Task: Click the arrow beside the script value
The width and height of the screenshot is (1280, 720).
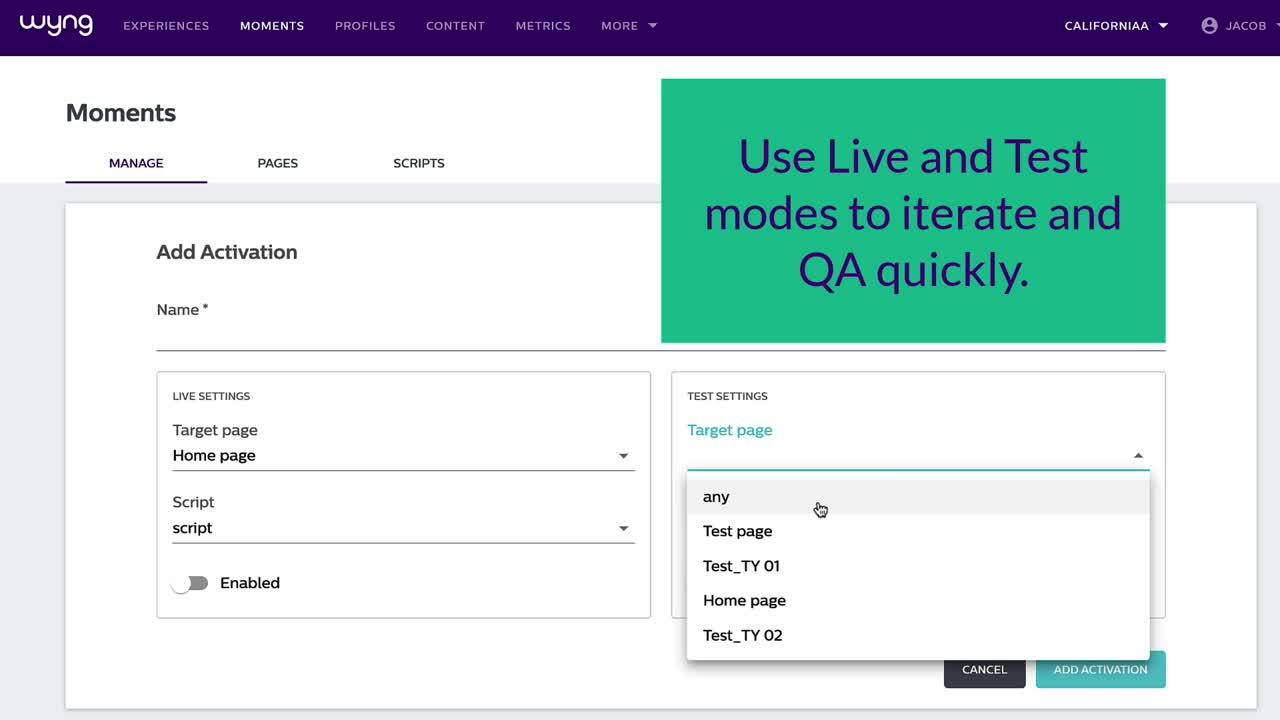Action: 623,528
